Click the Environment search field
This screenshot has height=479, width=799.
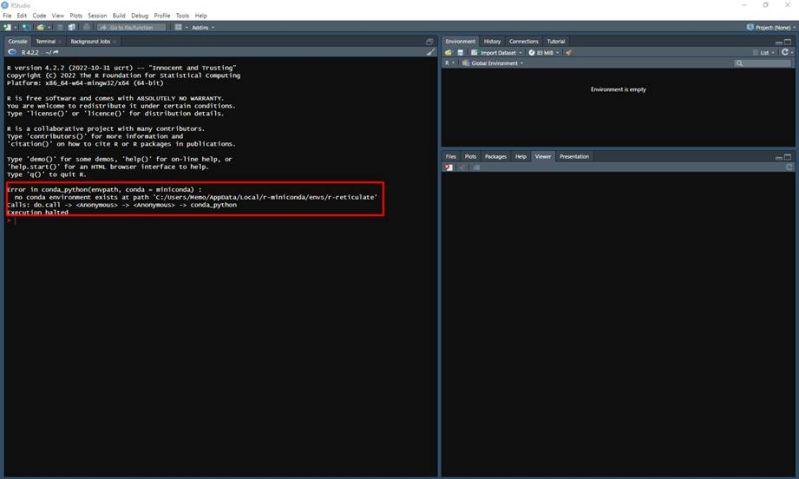[x=762, y=63]
